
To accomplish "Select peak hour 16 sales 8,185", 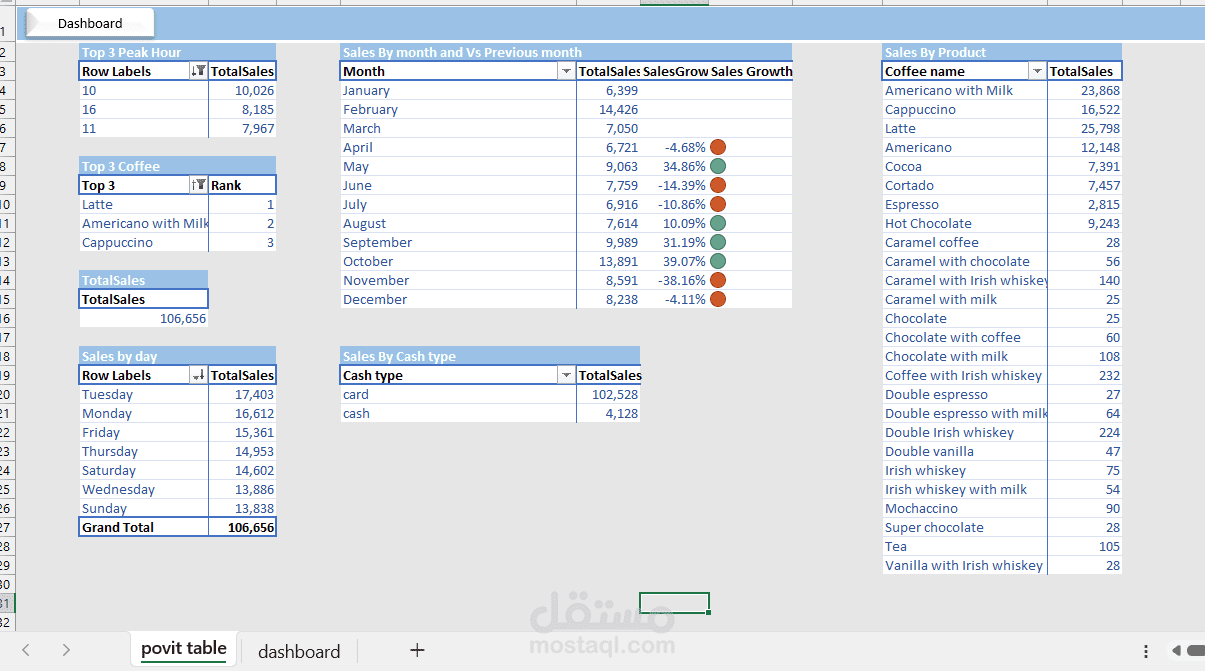I will [x=242, y=109].
